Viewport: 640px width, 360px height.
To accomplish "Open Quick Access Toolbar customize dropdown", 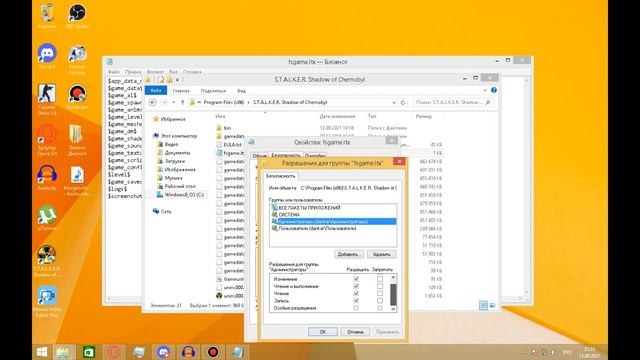I will click(178, 80).
